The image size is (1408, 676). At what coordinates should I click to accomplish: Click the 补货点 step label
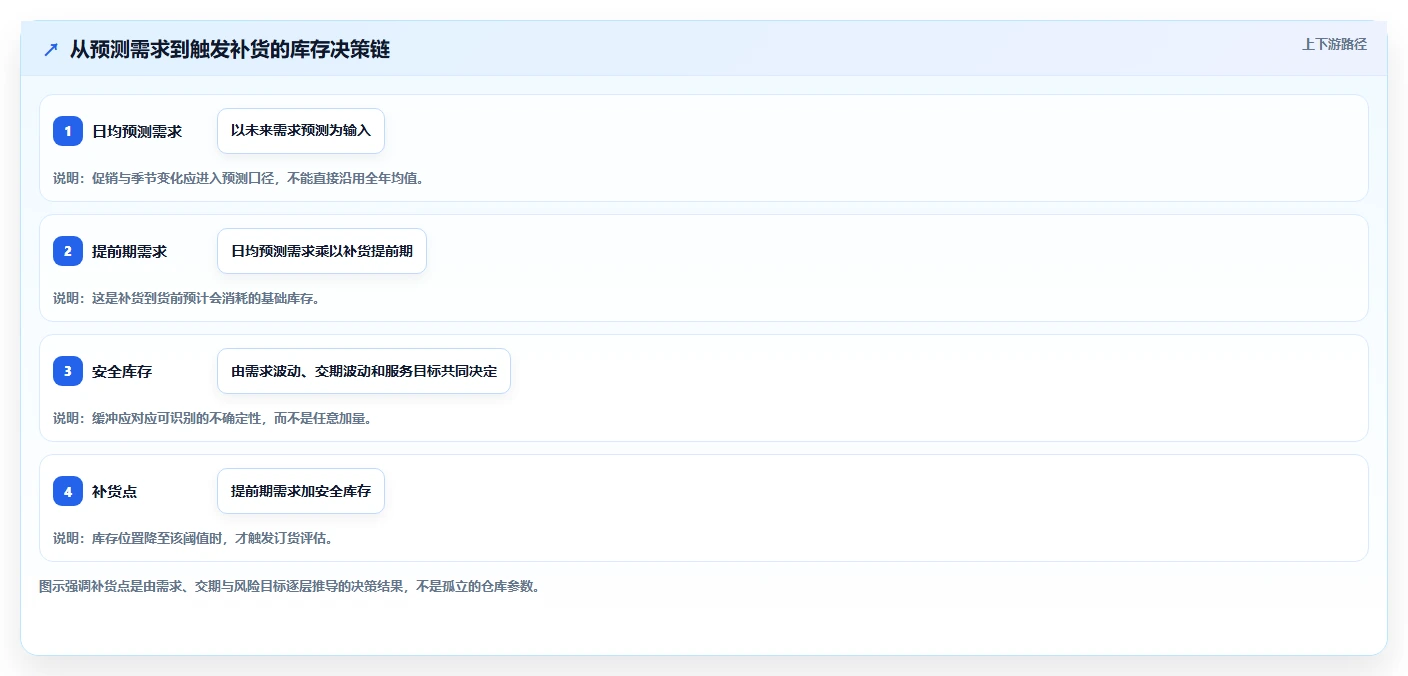point(115,491)
